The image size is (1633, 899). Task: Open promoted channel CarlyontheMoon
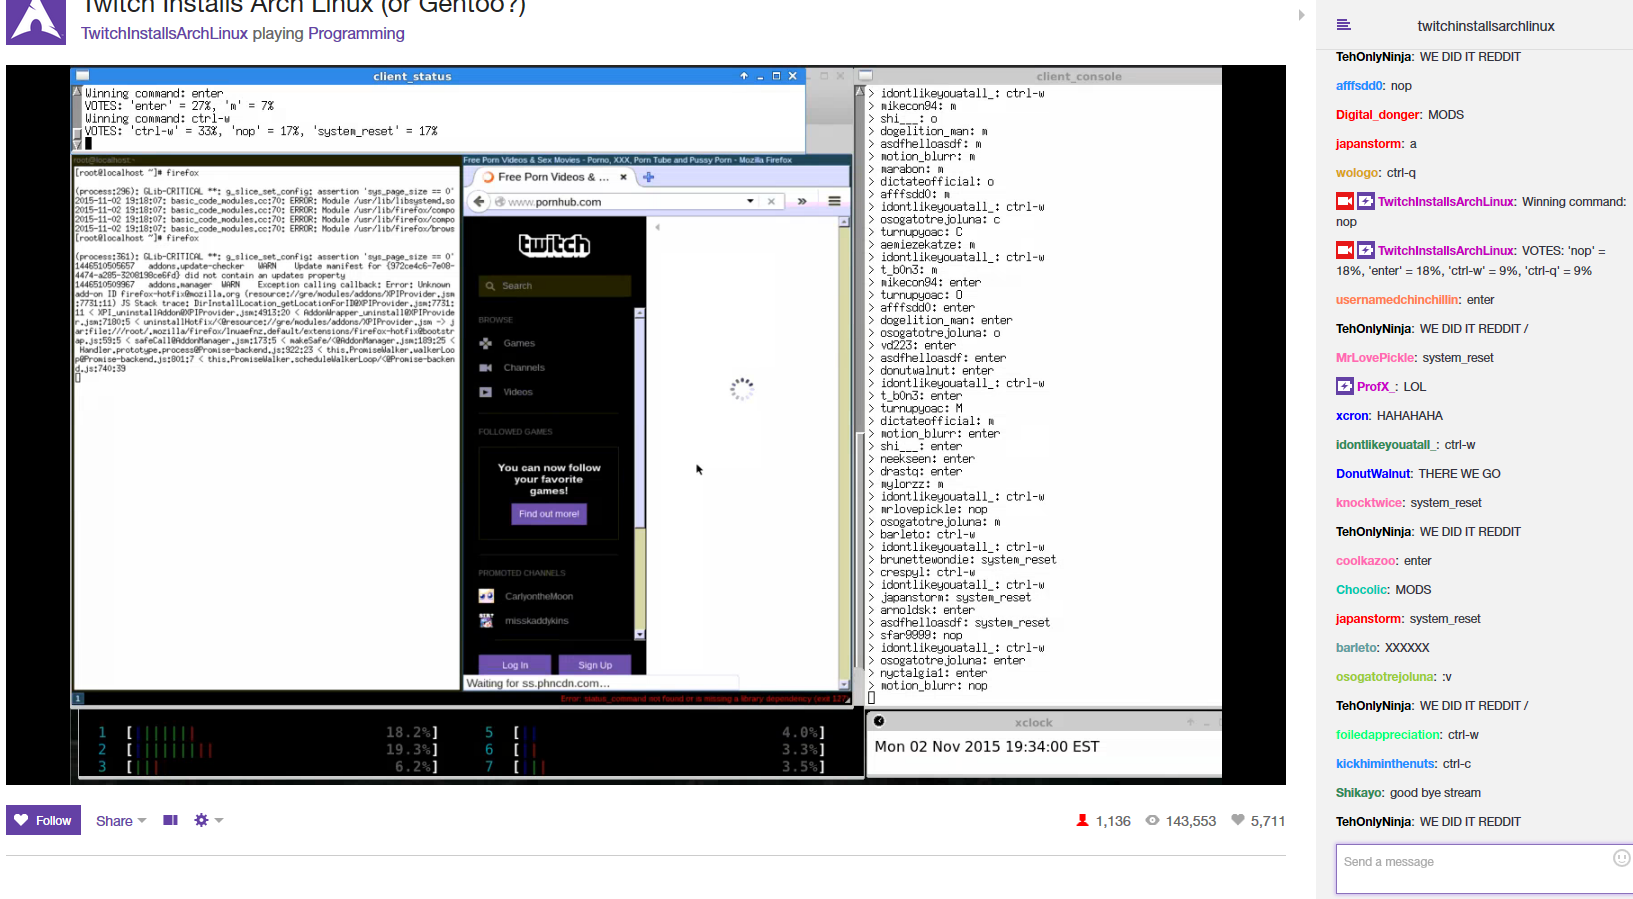[x=539, y=596]
